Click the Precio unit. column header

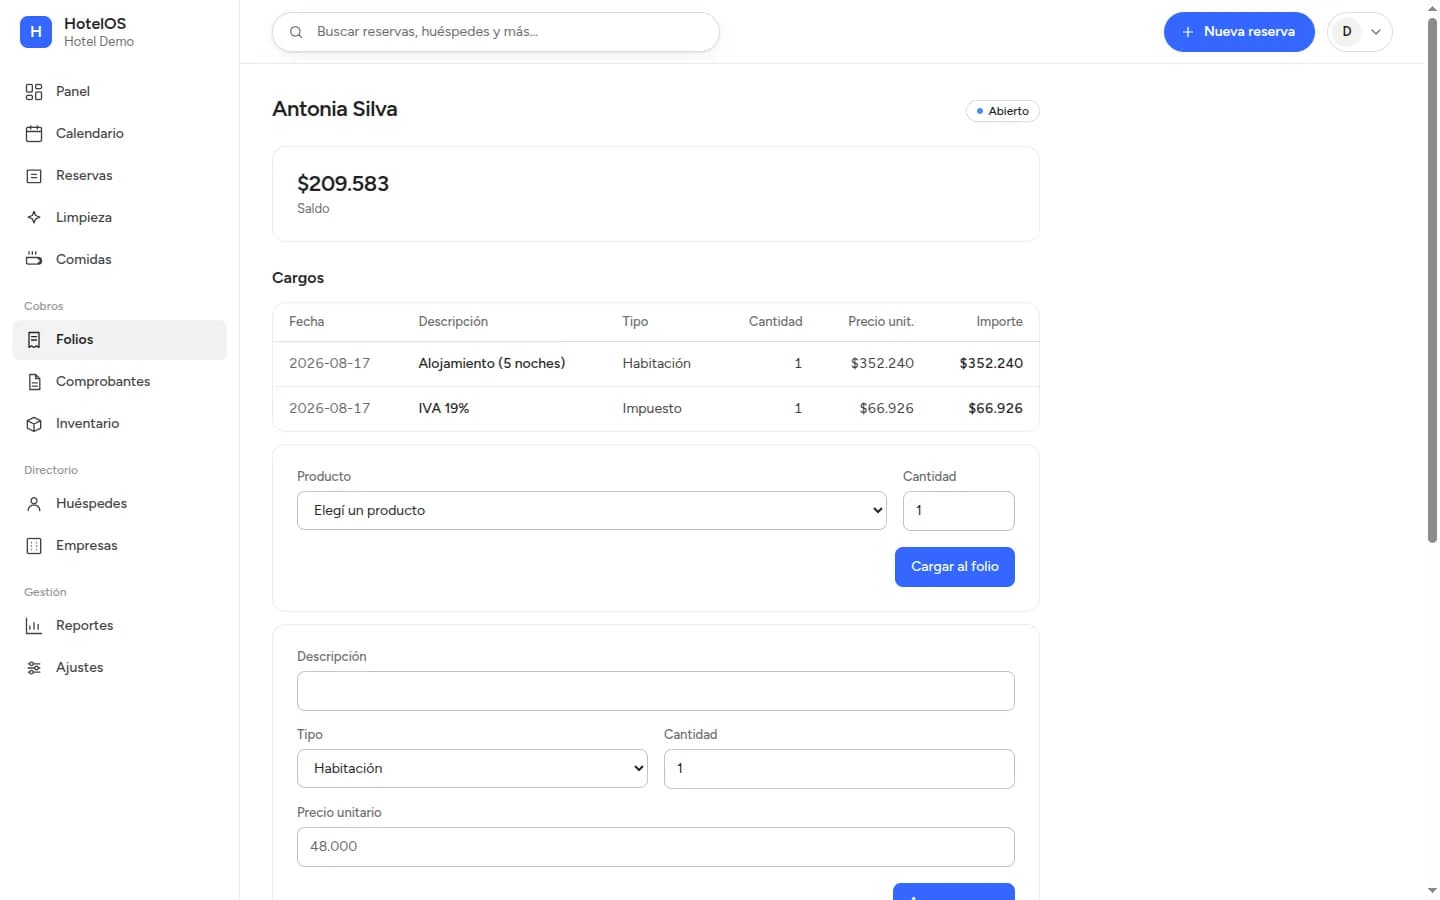pyautogui.click(x=881, y=322)
